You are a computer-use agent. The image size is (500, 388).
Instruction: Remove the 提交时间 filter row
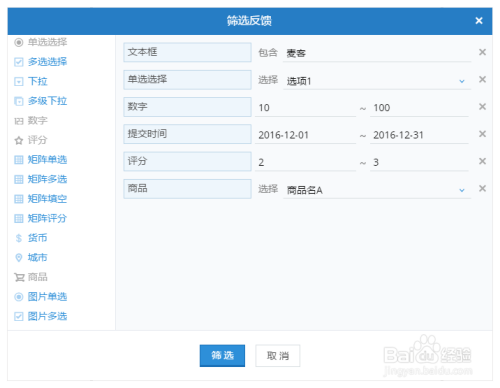tap(482, 134)
